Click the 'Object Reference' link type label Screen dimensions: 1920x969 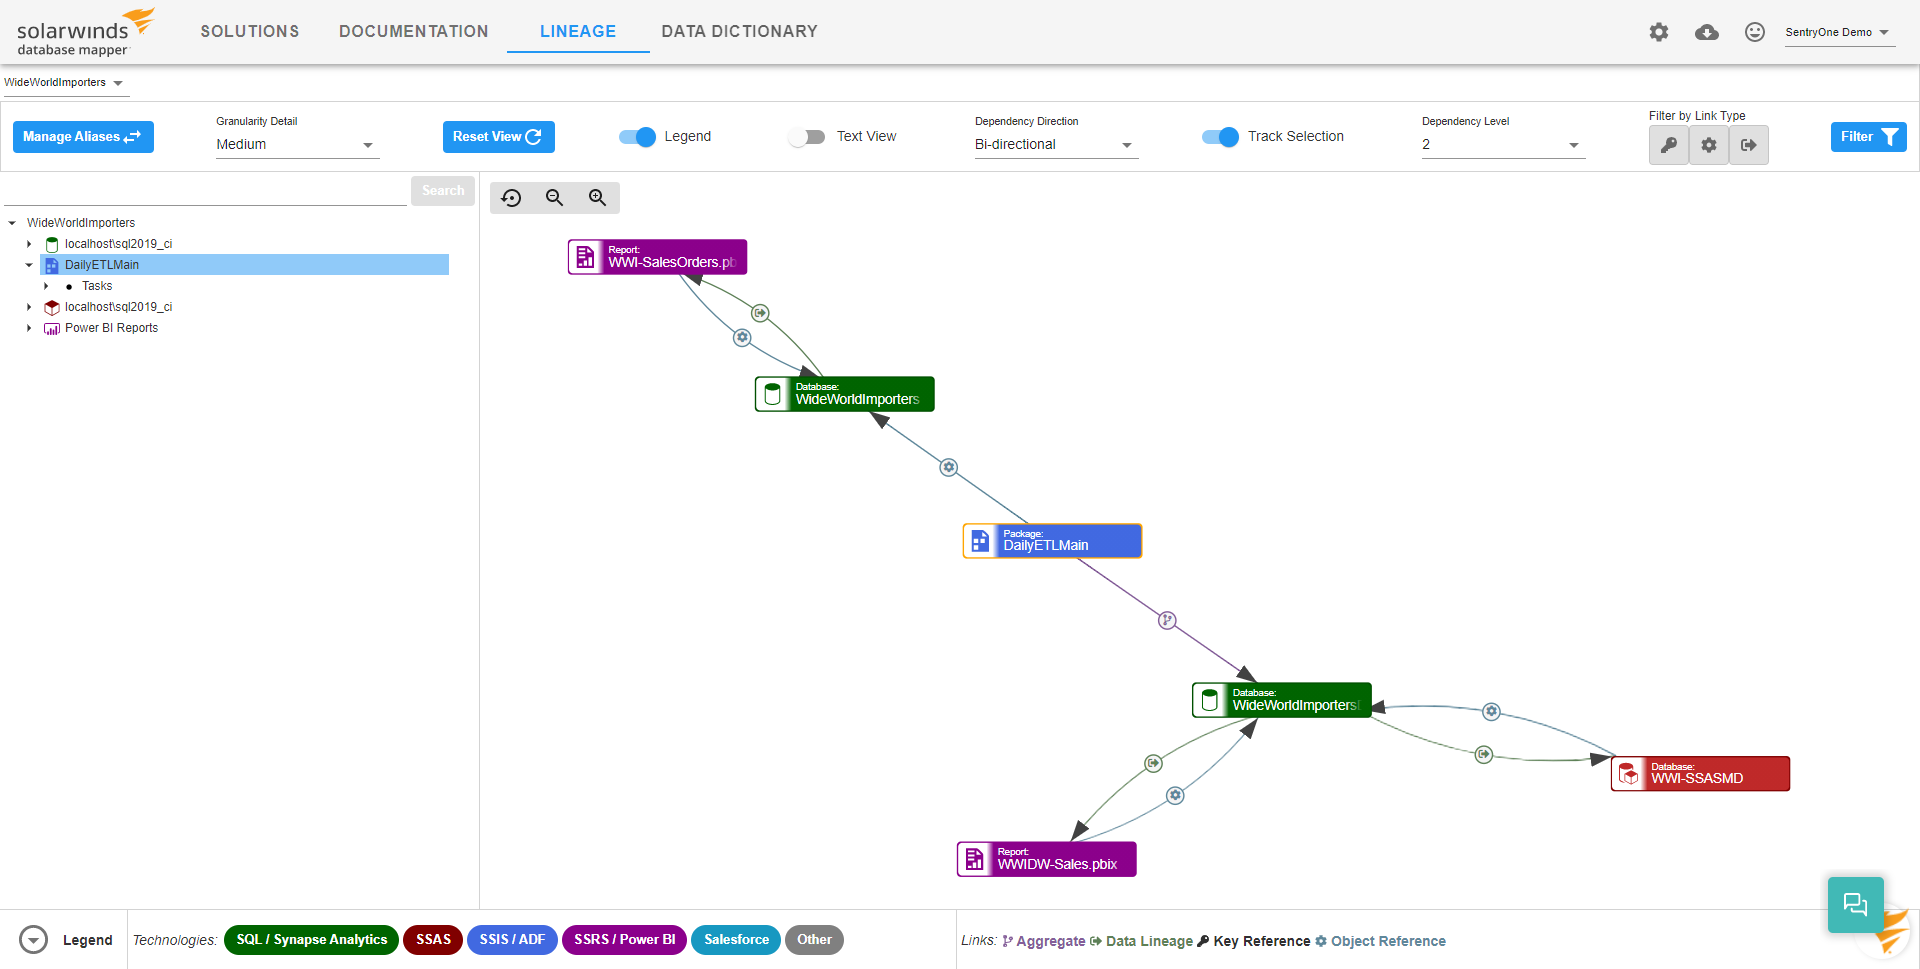(x=1388, y=941)
